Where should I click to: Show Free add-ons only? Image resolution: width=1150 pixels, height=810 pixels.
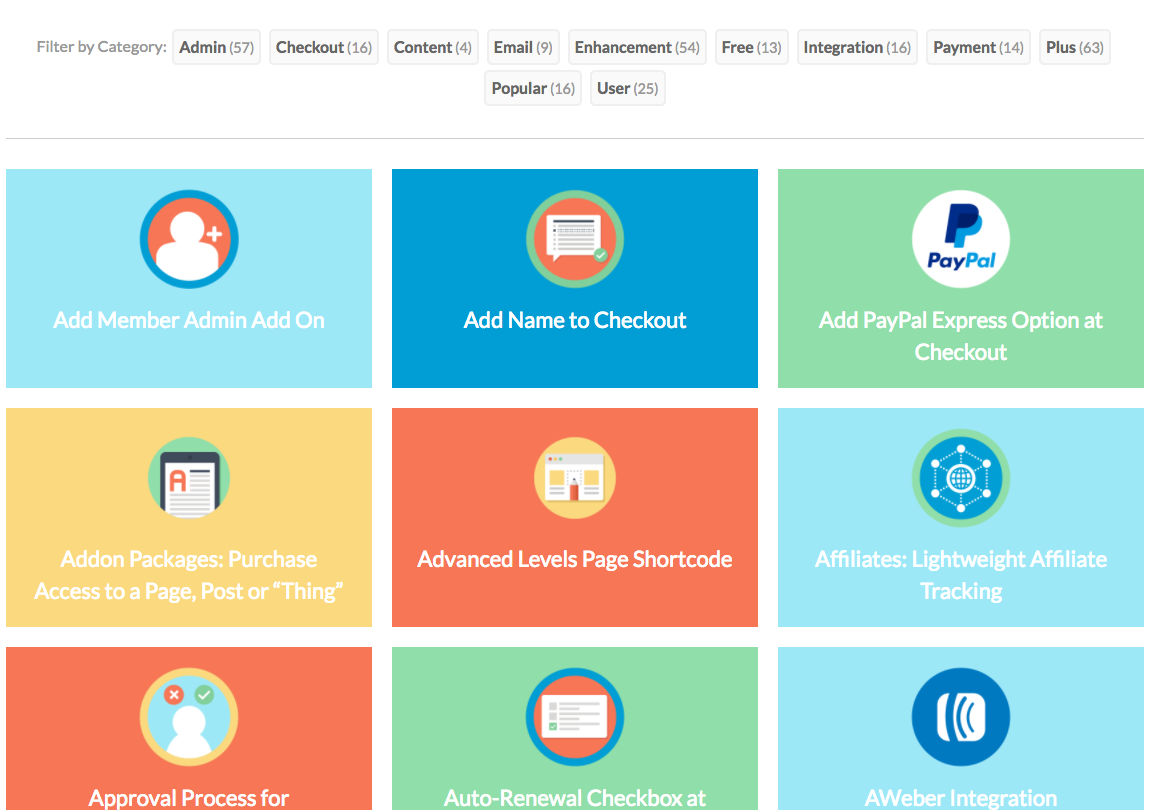(x=751, y=47)
